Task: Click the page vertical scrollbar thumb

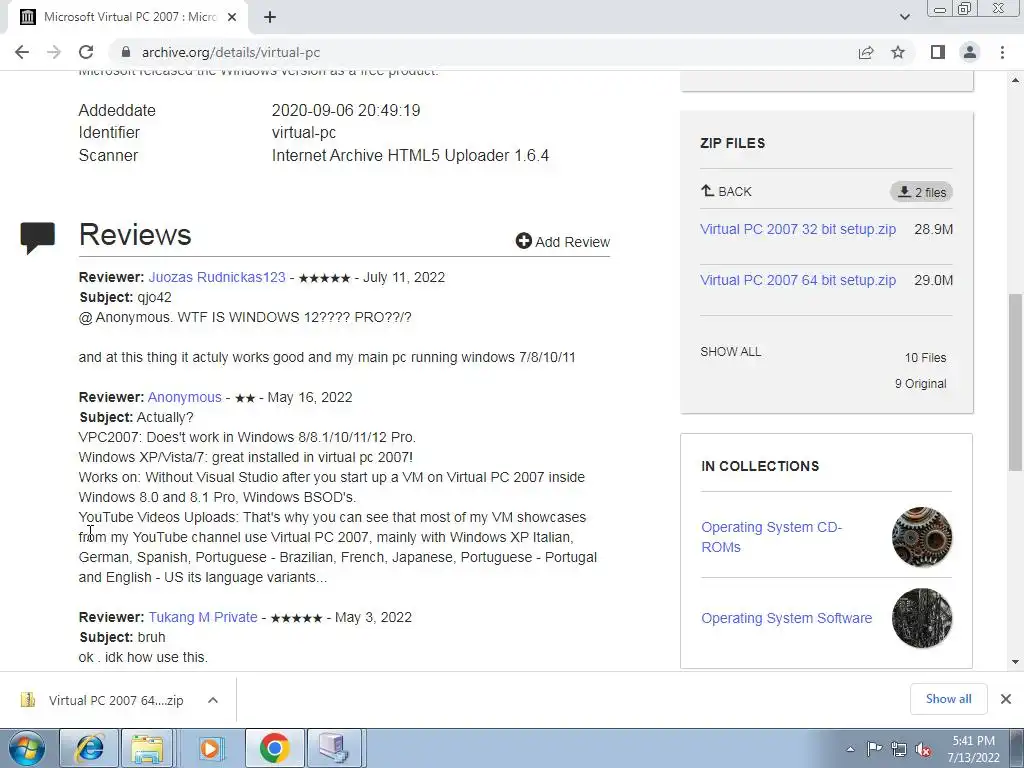Action: [x=1015, y=382]
